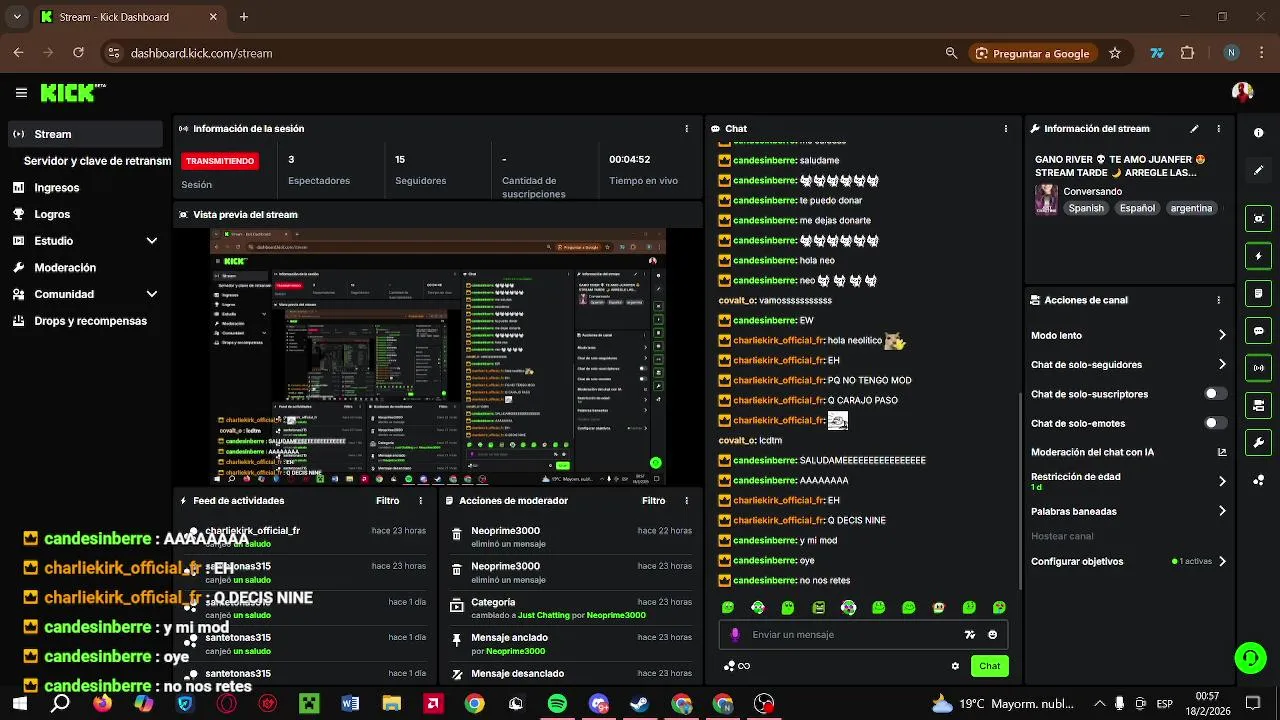Viewport: 1280px width, 720px height.
Task: Pick the monkey emote in emote row
Action: coord(939,607)
